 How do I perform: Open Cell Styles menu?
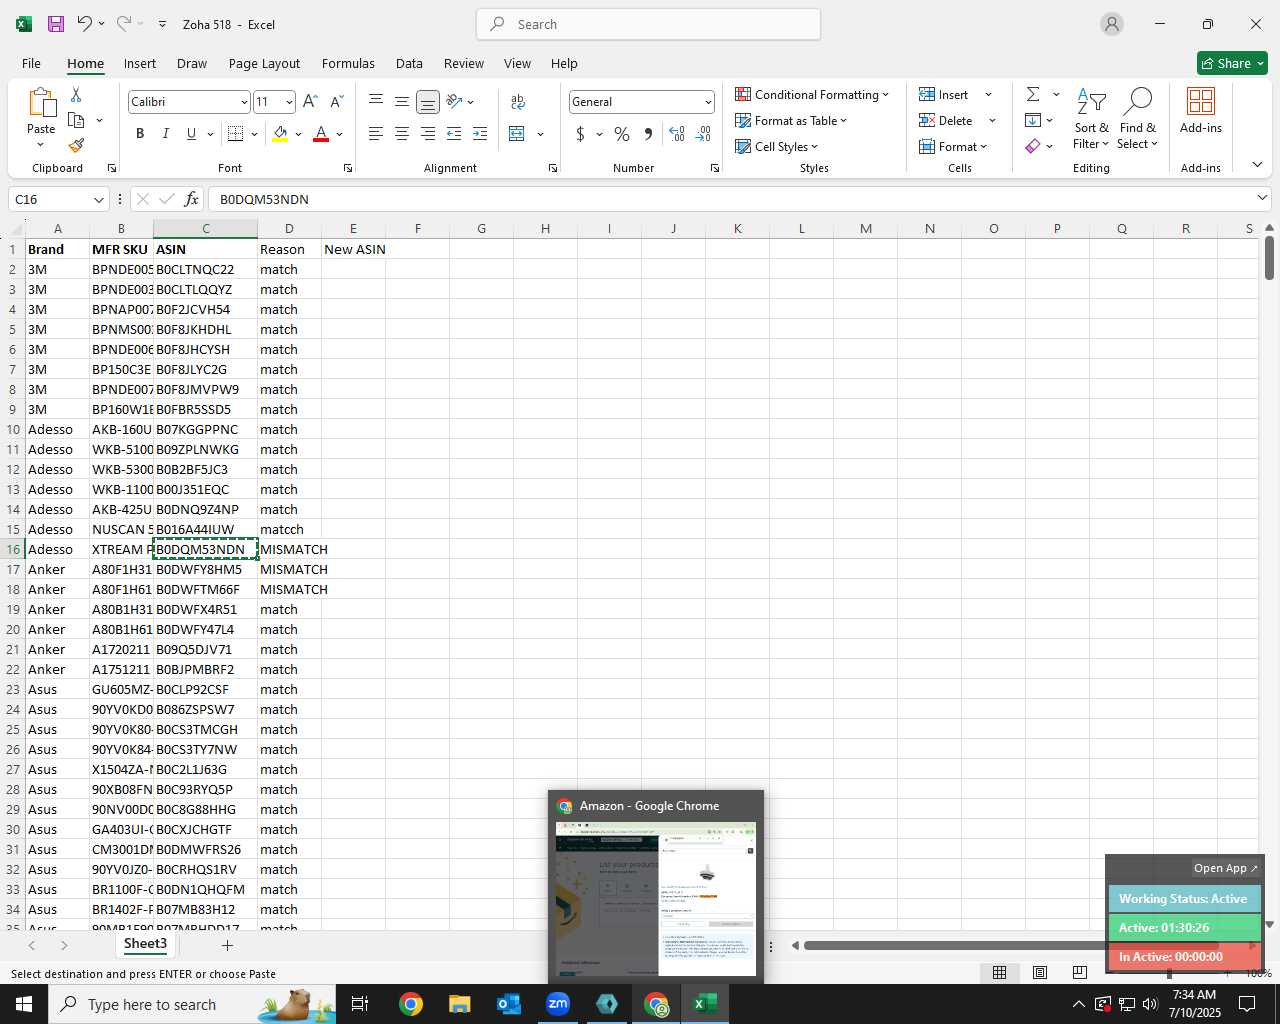(777, 147)
